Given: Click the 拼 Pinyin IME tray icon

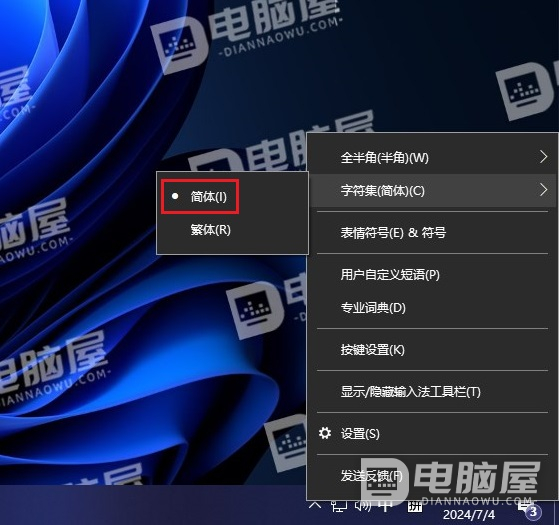Looking at the screenshot, I should coord(414,506).
